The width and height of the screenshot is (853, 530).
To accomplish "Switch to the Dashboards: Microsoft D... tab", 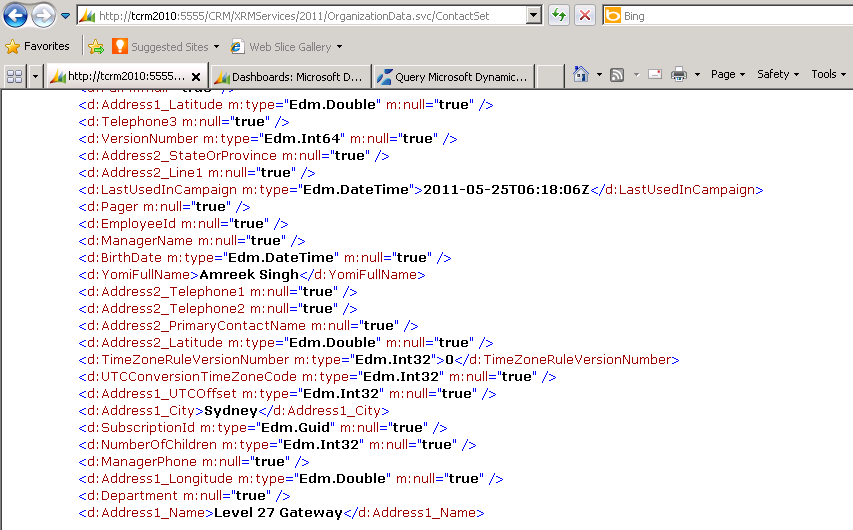I will click(289, 77).
